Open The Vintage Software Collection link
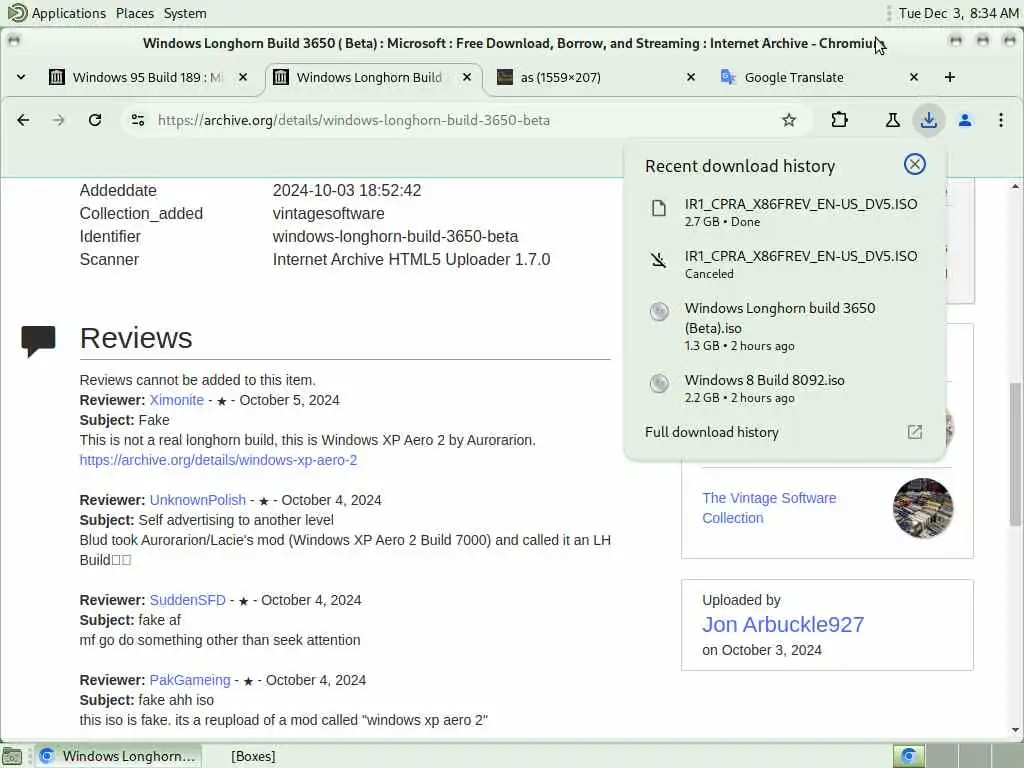This screenshot has height=768, width=1024. [x=769, y=507]
